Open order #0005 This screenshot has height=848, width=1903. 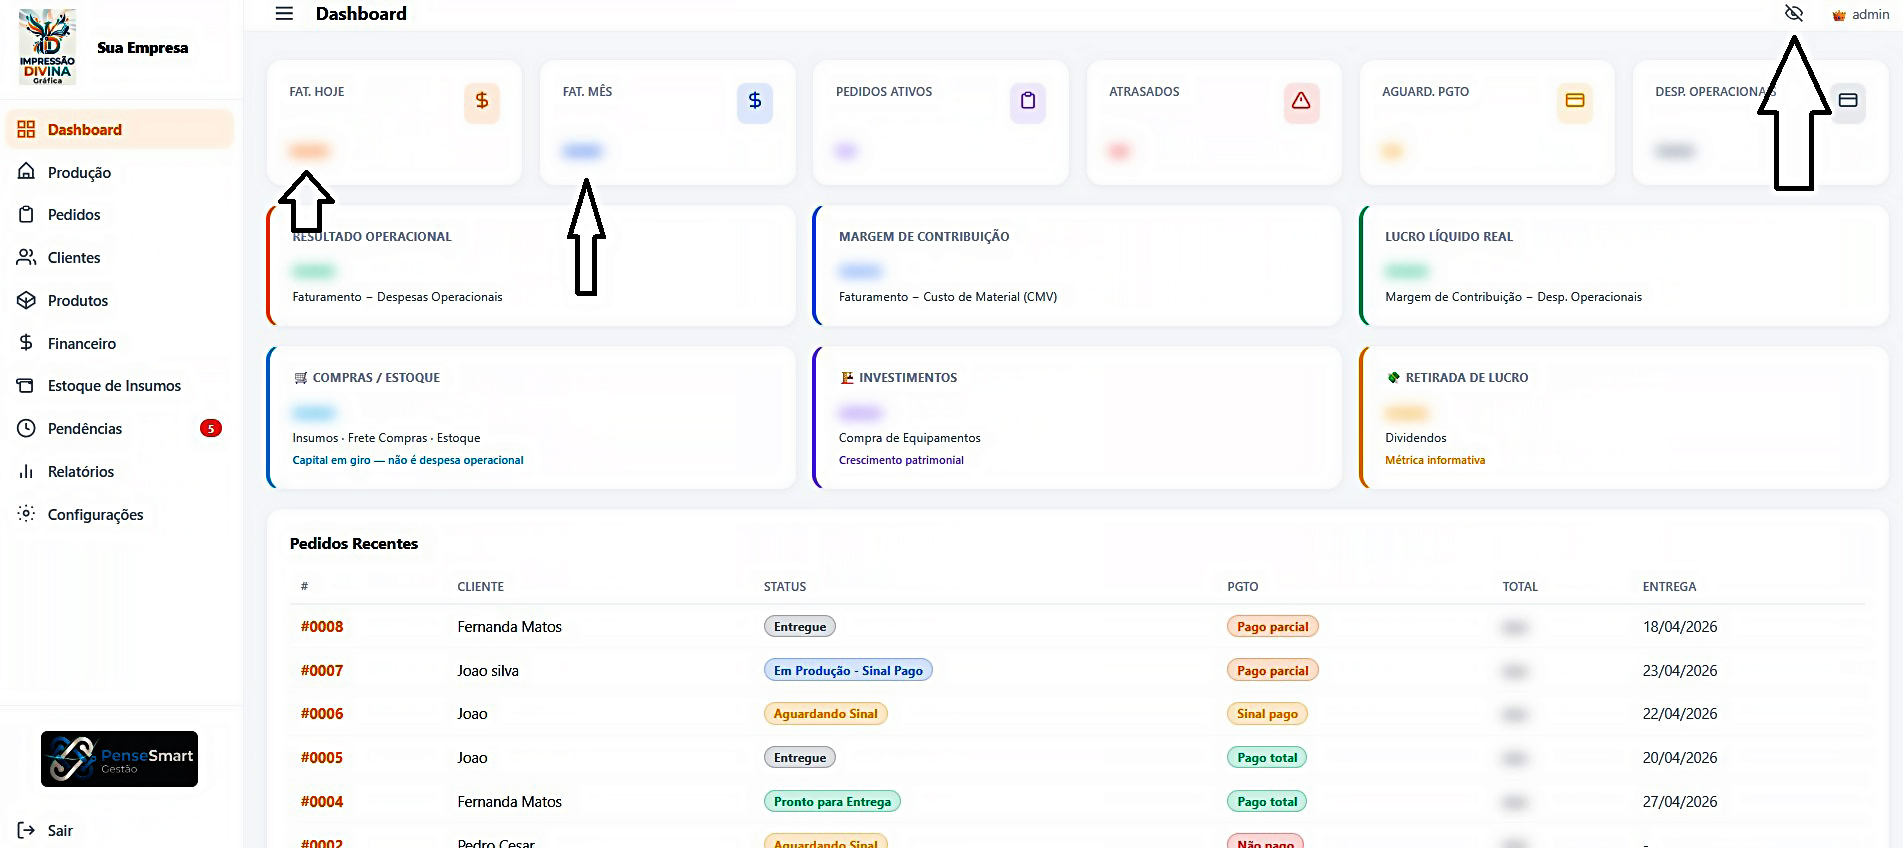click(x=322, y=758)
